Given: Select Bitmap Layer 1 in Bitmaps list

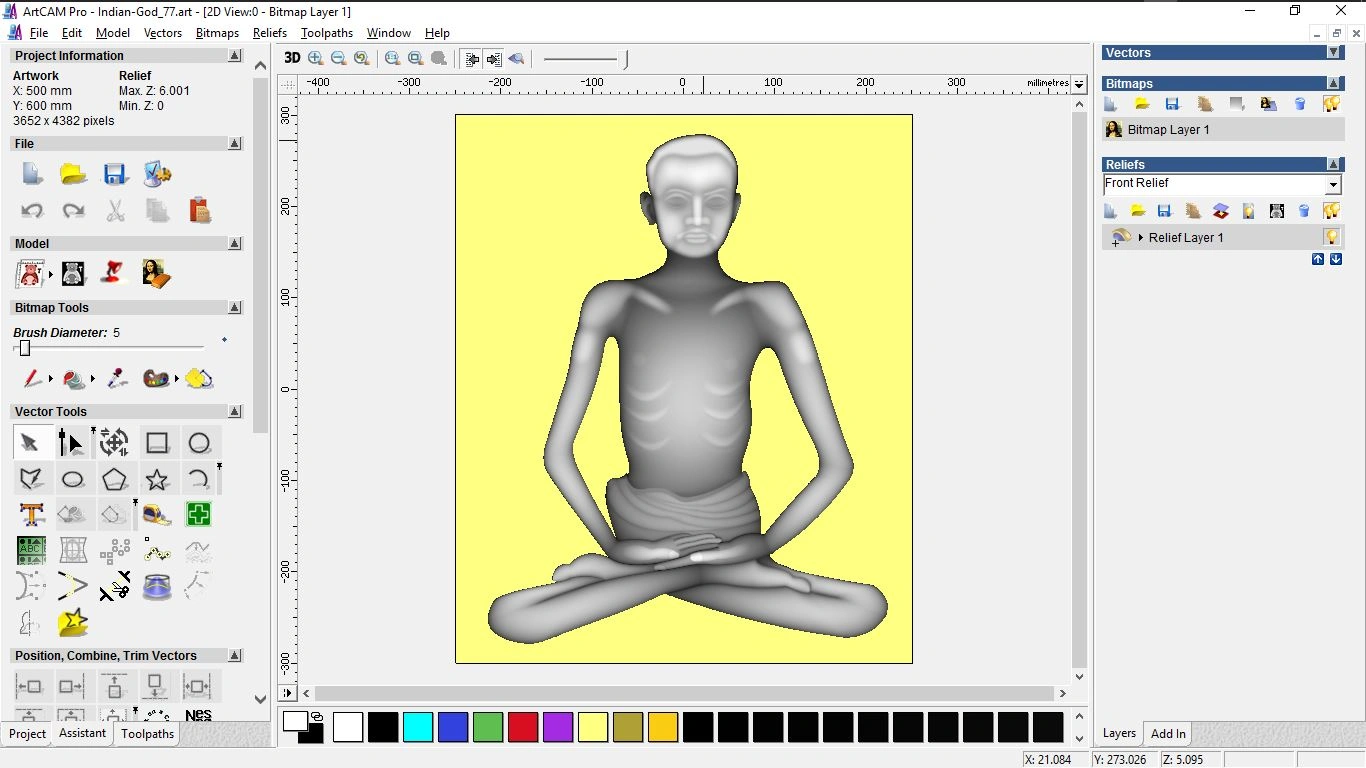Looking at the screenshot, I should click(x=1168, y=130).
